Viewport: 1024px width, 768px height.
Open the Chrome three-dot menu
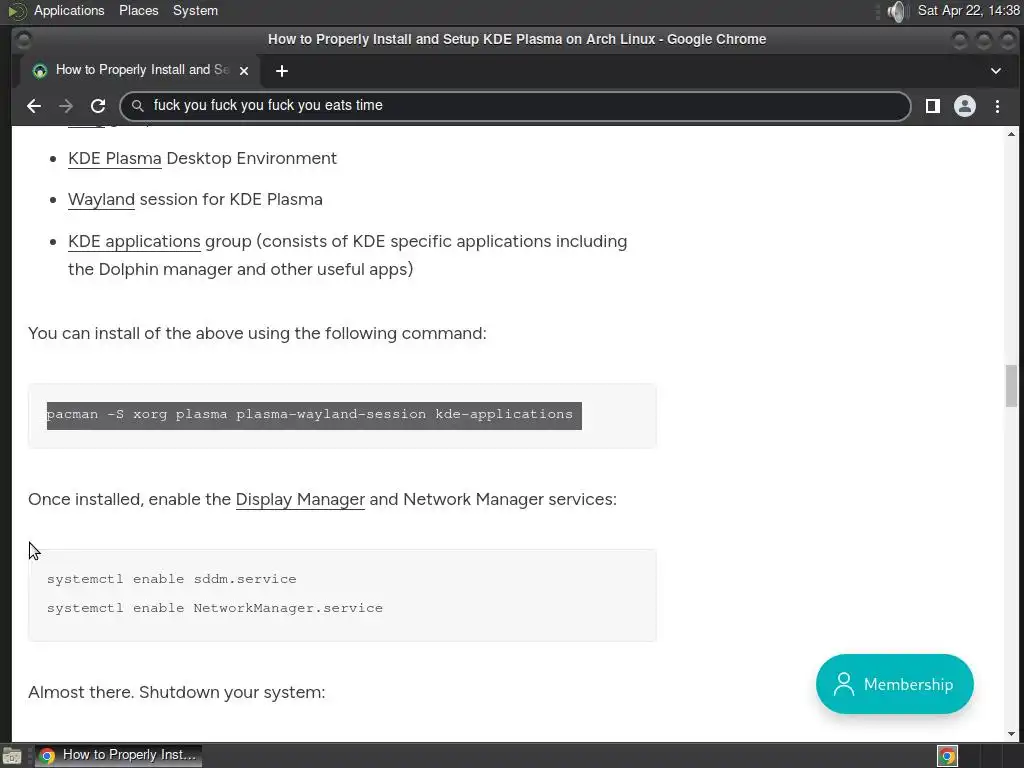(997, 106)
